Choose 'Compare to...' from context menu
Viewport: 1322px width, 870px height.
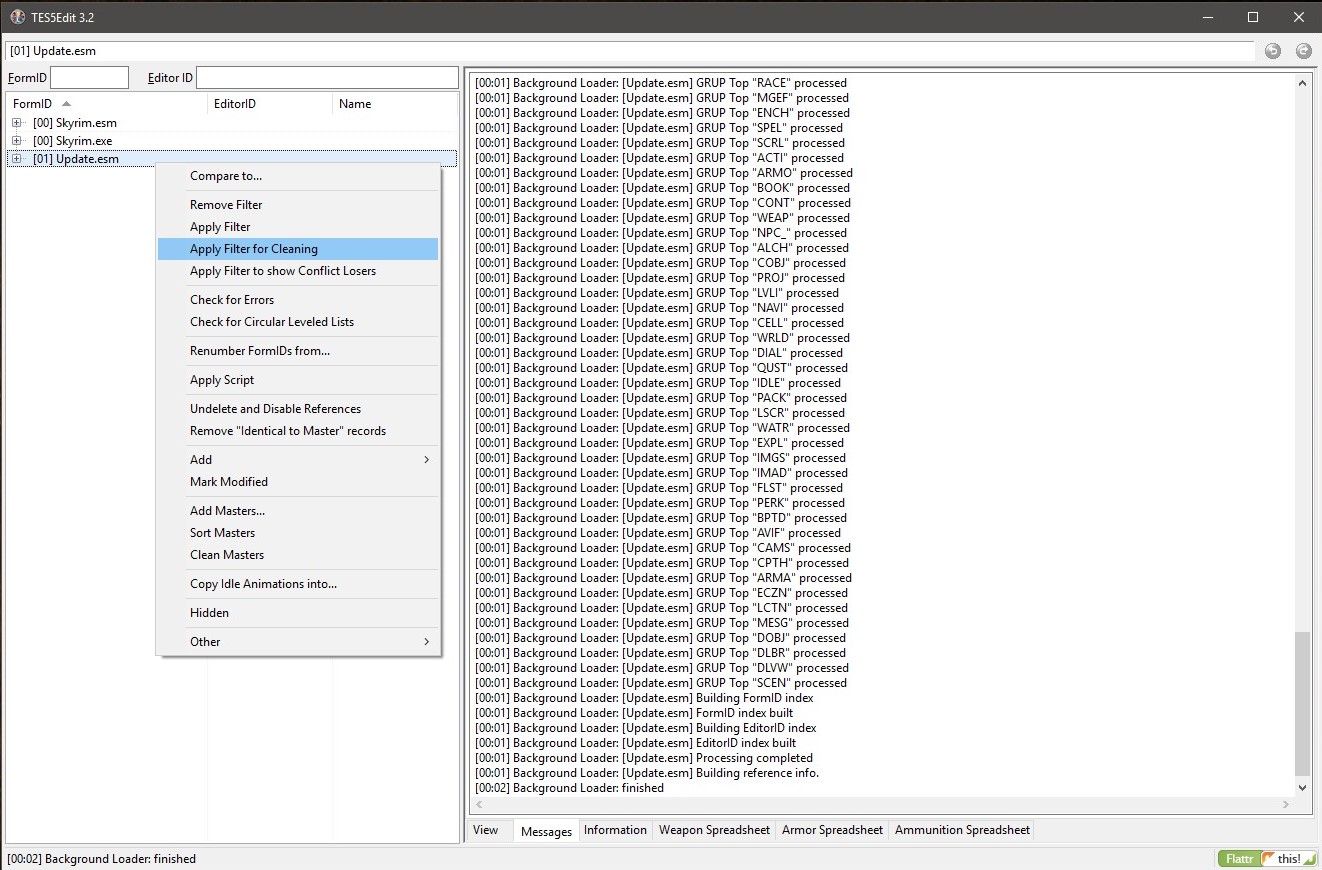[298, 176]
